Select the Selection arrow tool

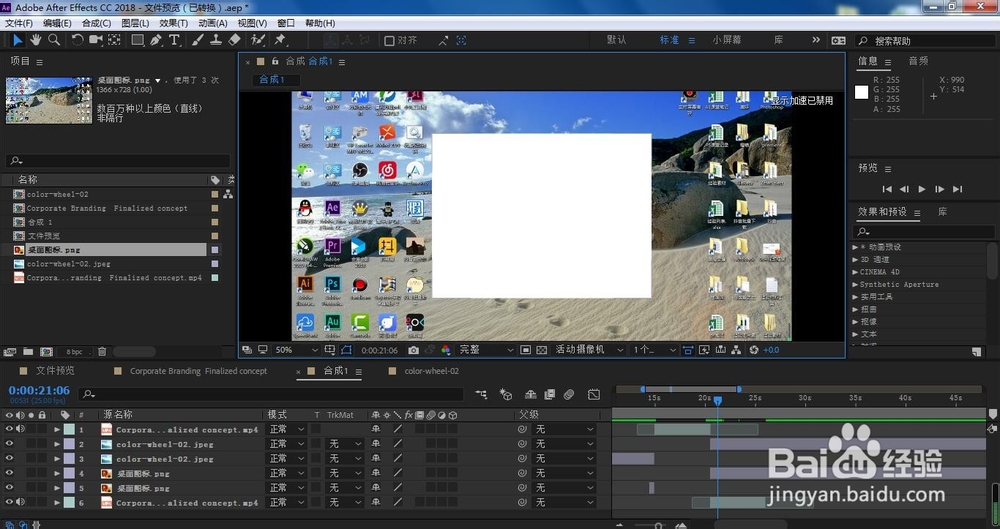[17, 40]
